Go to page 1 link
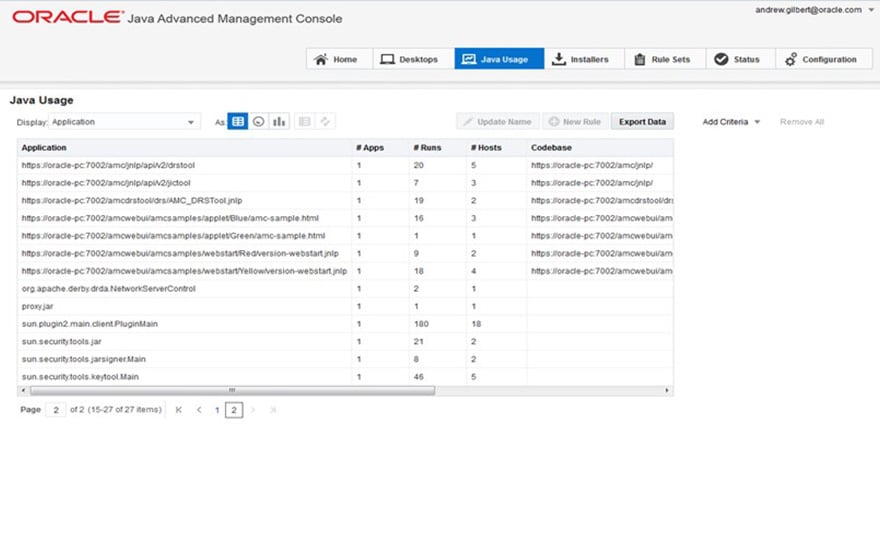Viewport: 880px width, 533px height. 216,409
